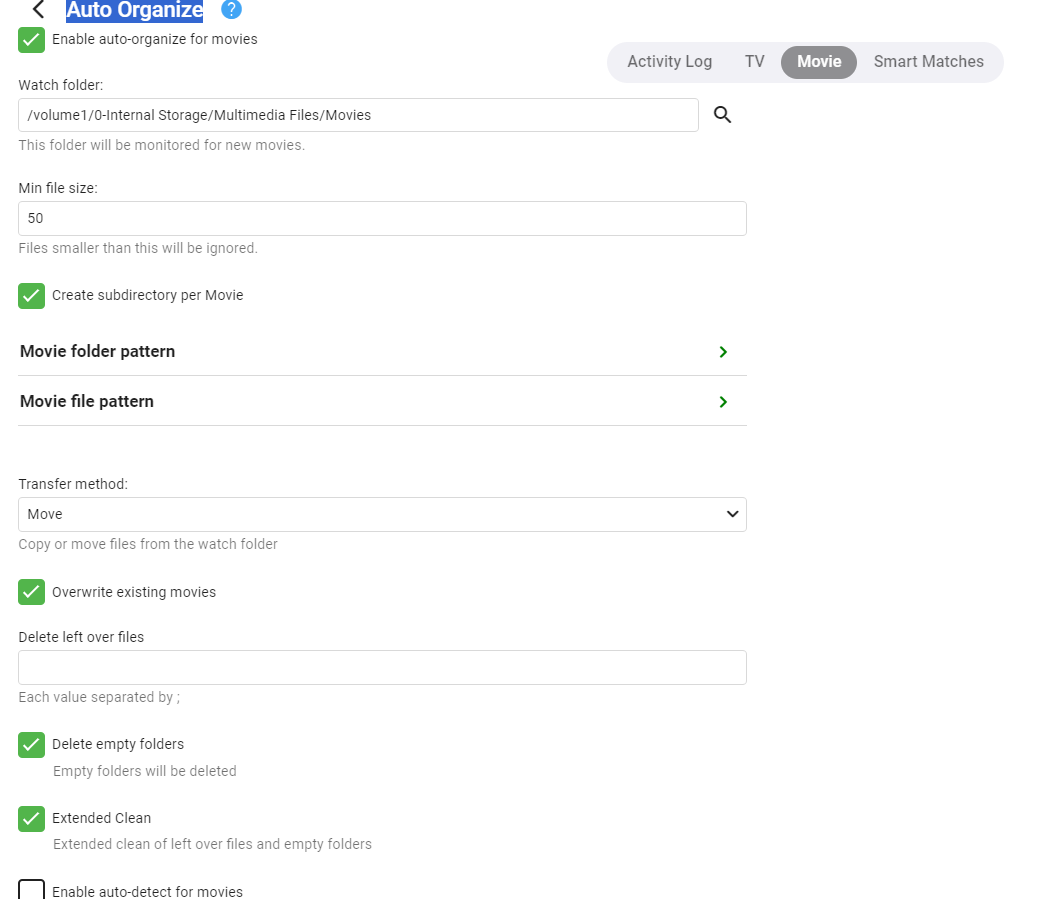Browse for watch folder with search icon
The image size is (1040, 899).
[x=722, y=115]
